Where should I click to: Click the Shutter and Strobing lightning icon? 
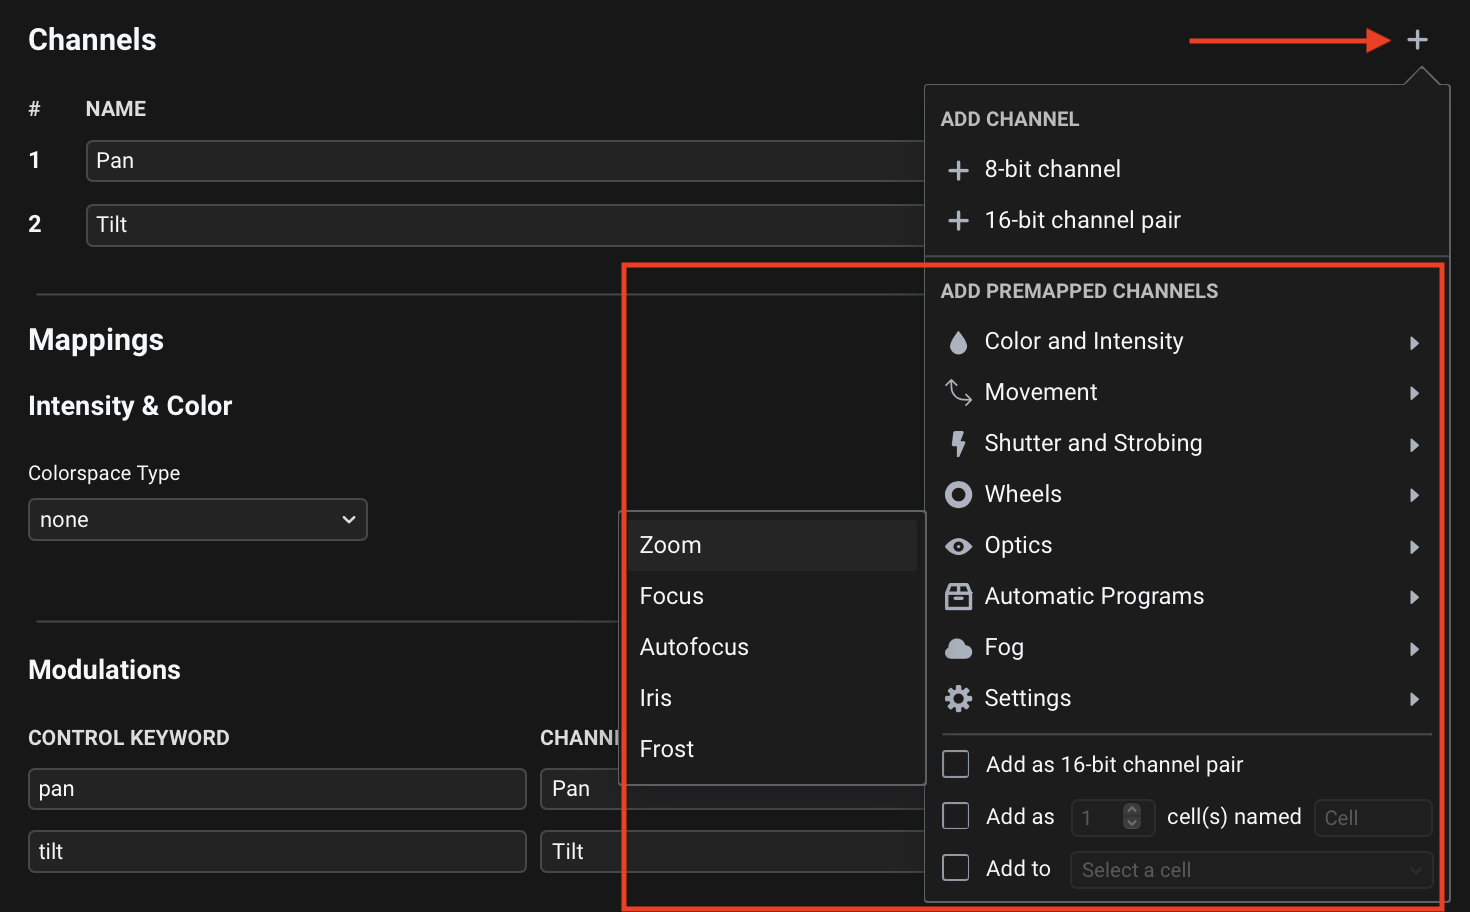[x=958, y=444]
